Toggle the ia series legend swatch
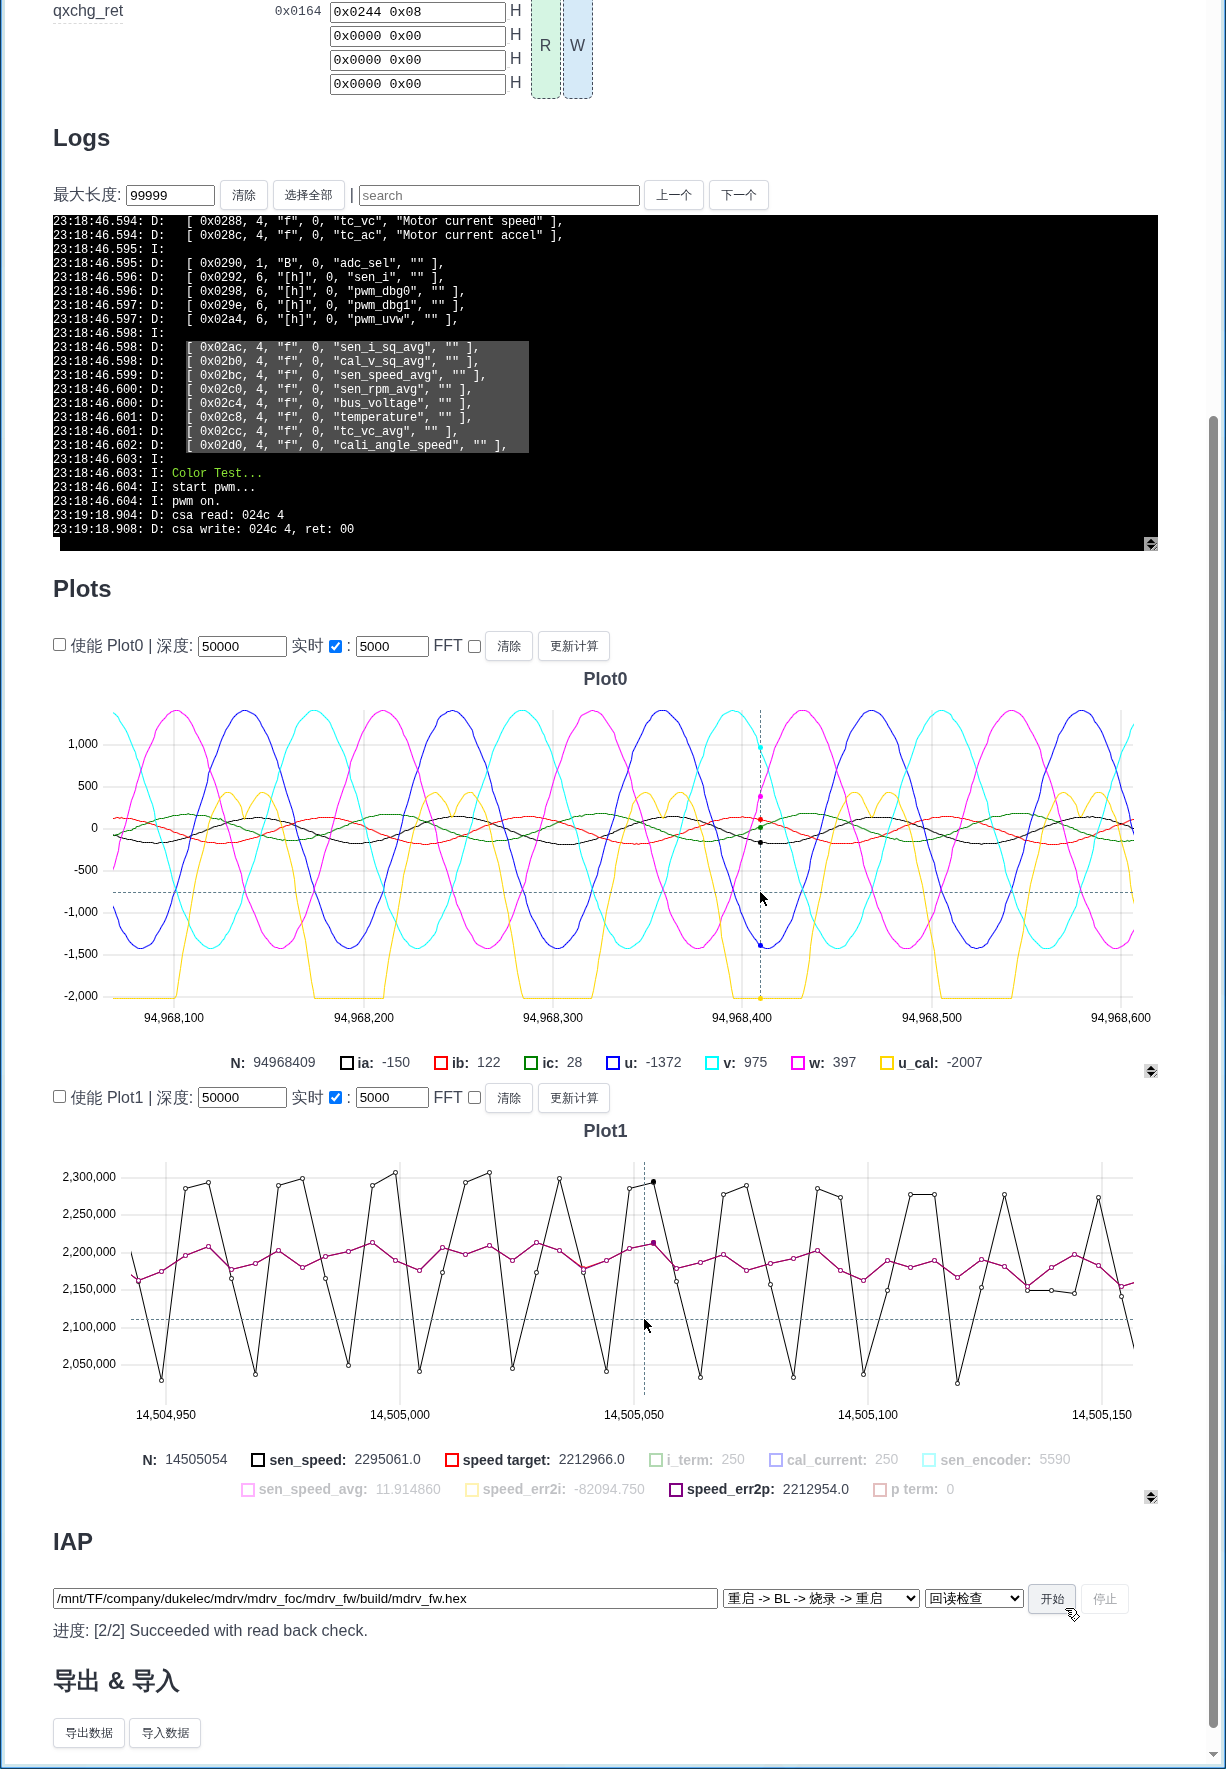The height and width of the screenshot is (1769, 1226). coord(347,1063)
